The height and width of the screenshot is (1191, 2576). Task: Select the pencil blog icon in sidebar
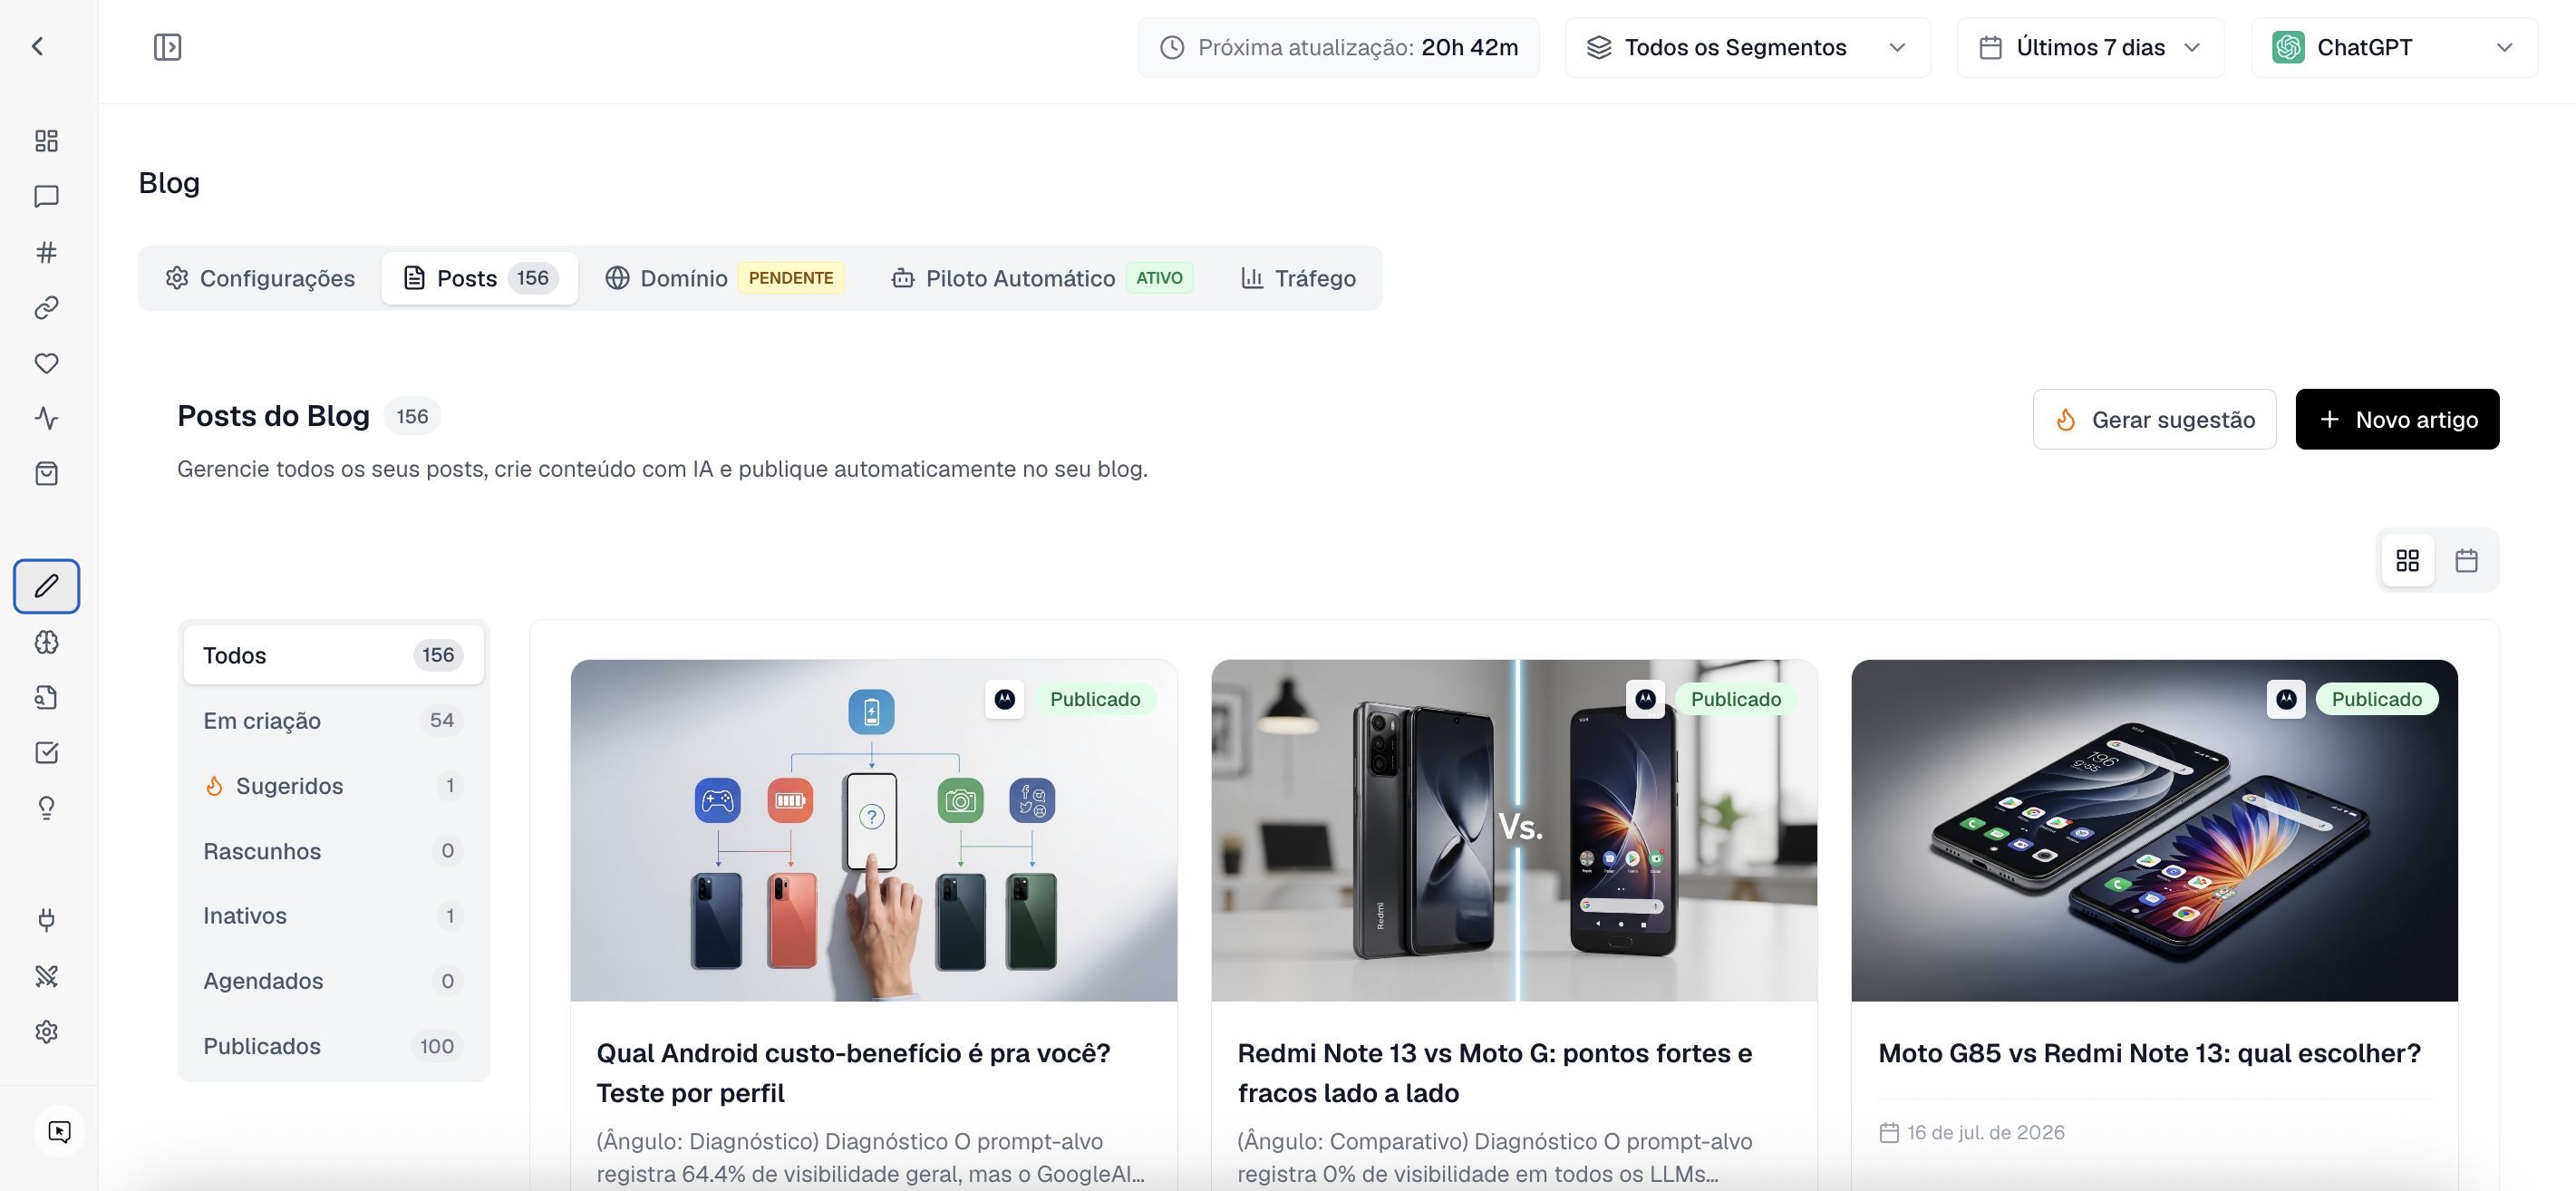[46, 586]
